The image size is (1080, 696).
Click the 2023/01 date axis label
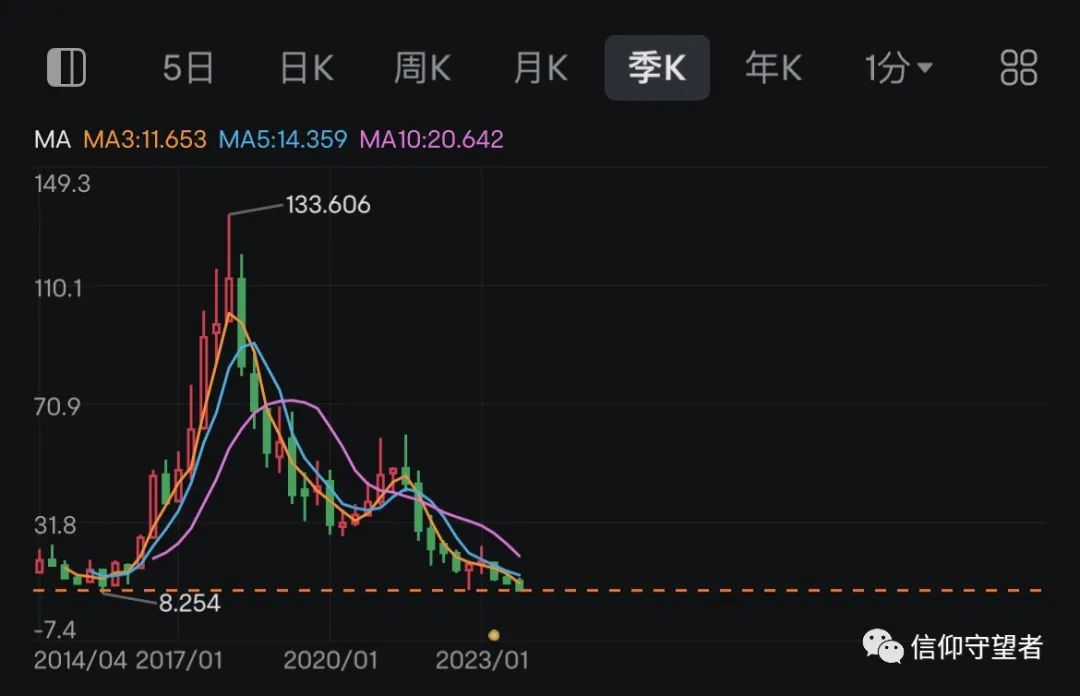pyautogui.click(x=481, y=660)
